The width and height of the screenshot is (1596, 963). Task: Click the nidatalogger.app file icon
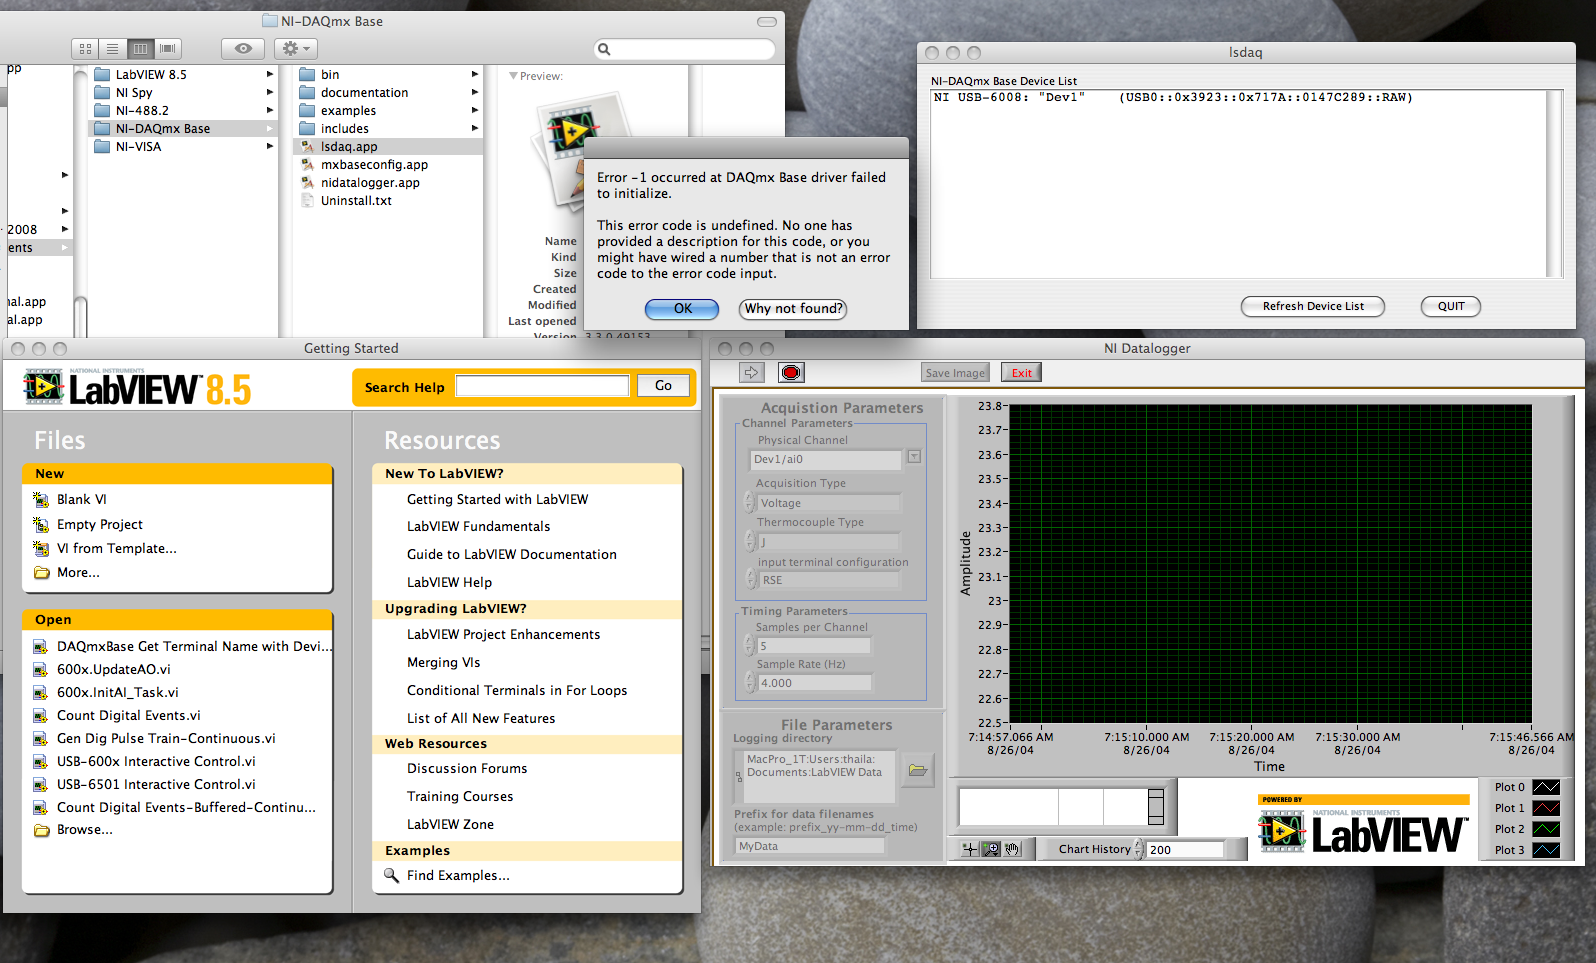tap(308, 183)
